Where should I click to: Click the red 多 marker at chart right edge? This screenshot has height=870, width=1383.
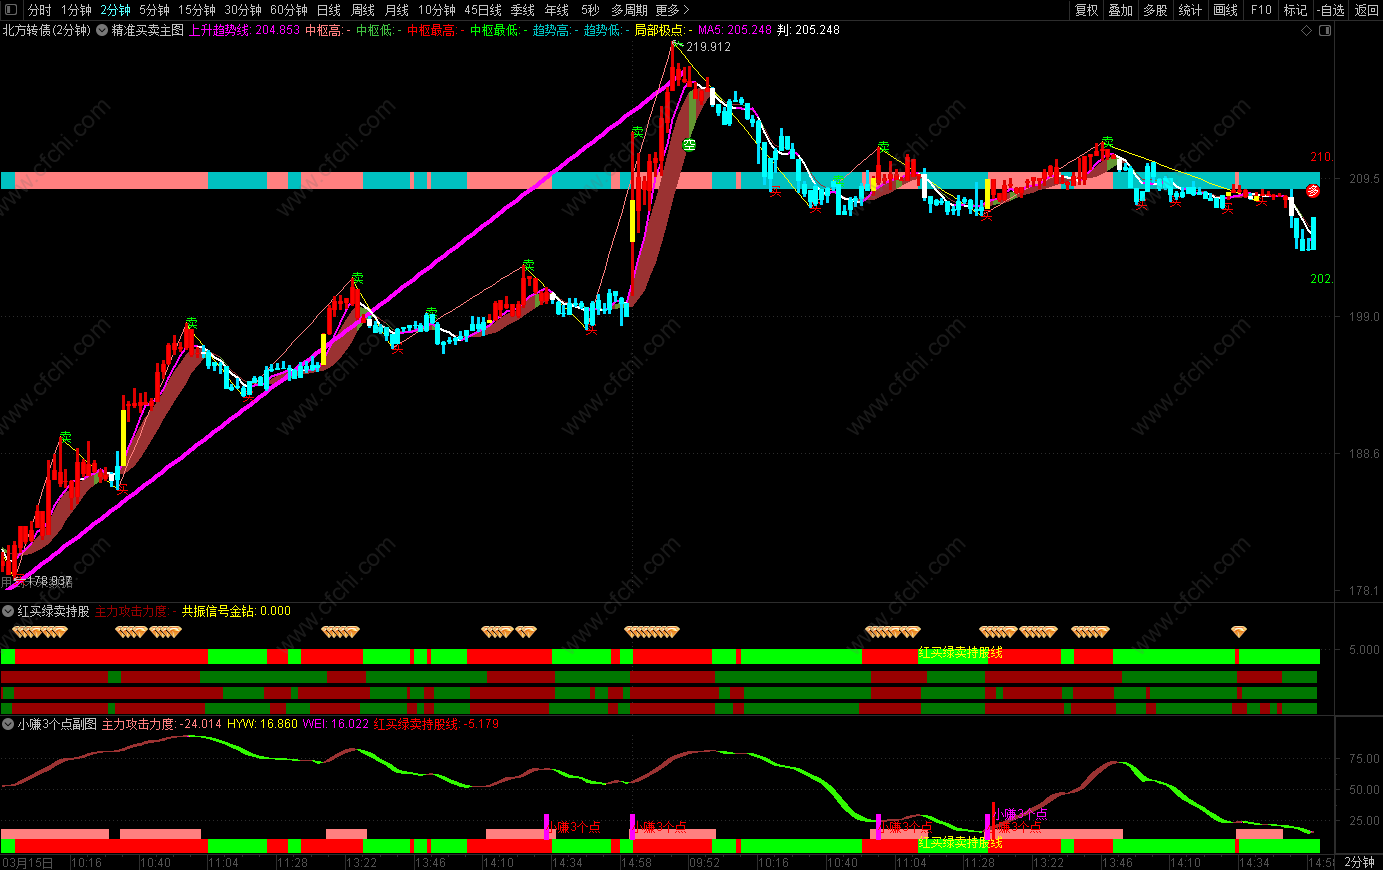tap(1313, 191)
